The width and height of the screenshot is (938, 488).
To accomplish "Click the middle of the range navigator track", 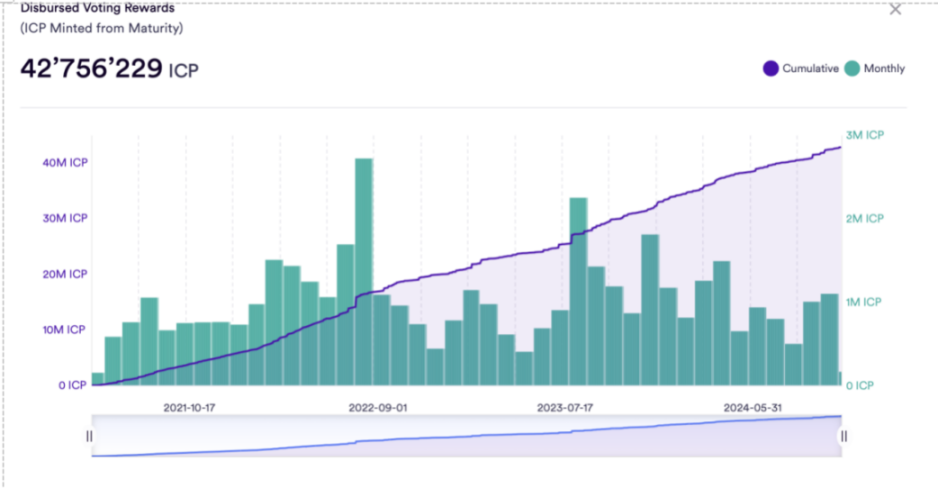I will pyautogui.click(x=467, y=436).
